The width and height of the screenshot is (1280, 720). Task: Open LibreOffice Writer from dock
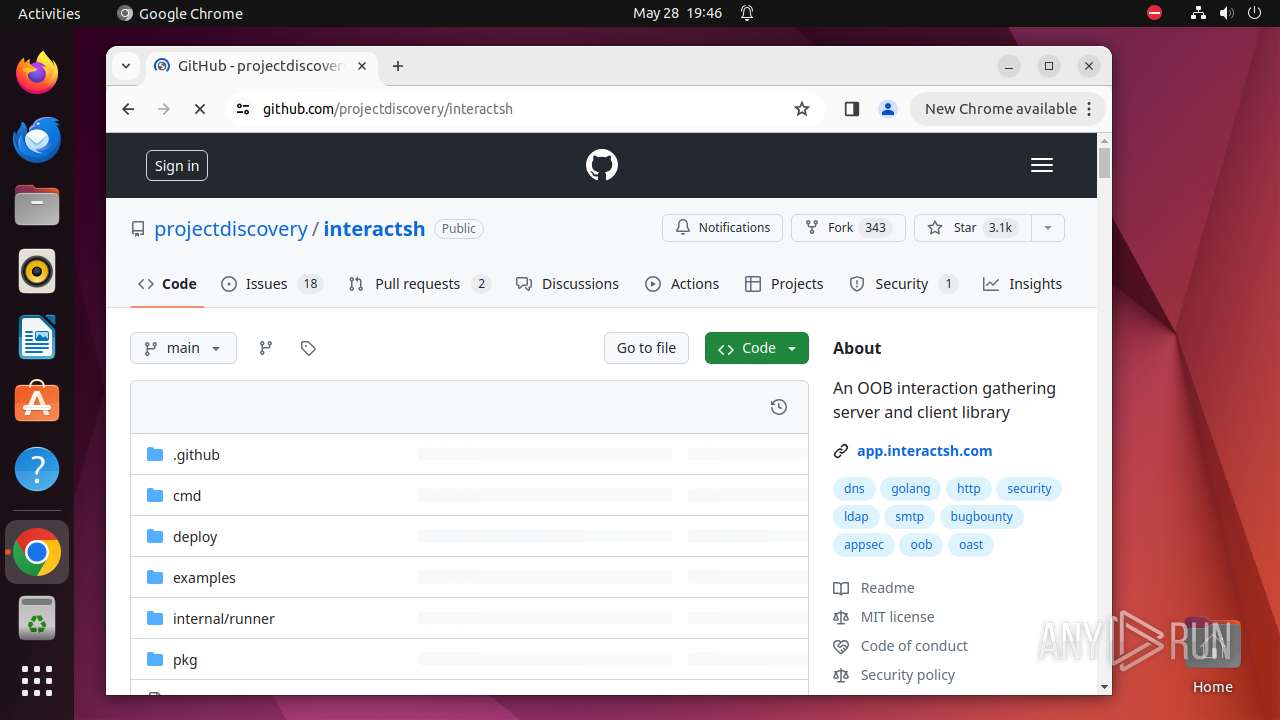click(x=37, y=337)
